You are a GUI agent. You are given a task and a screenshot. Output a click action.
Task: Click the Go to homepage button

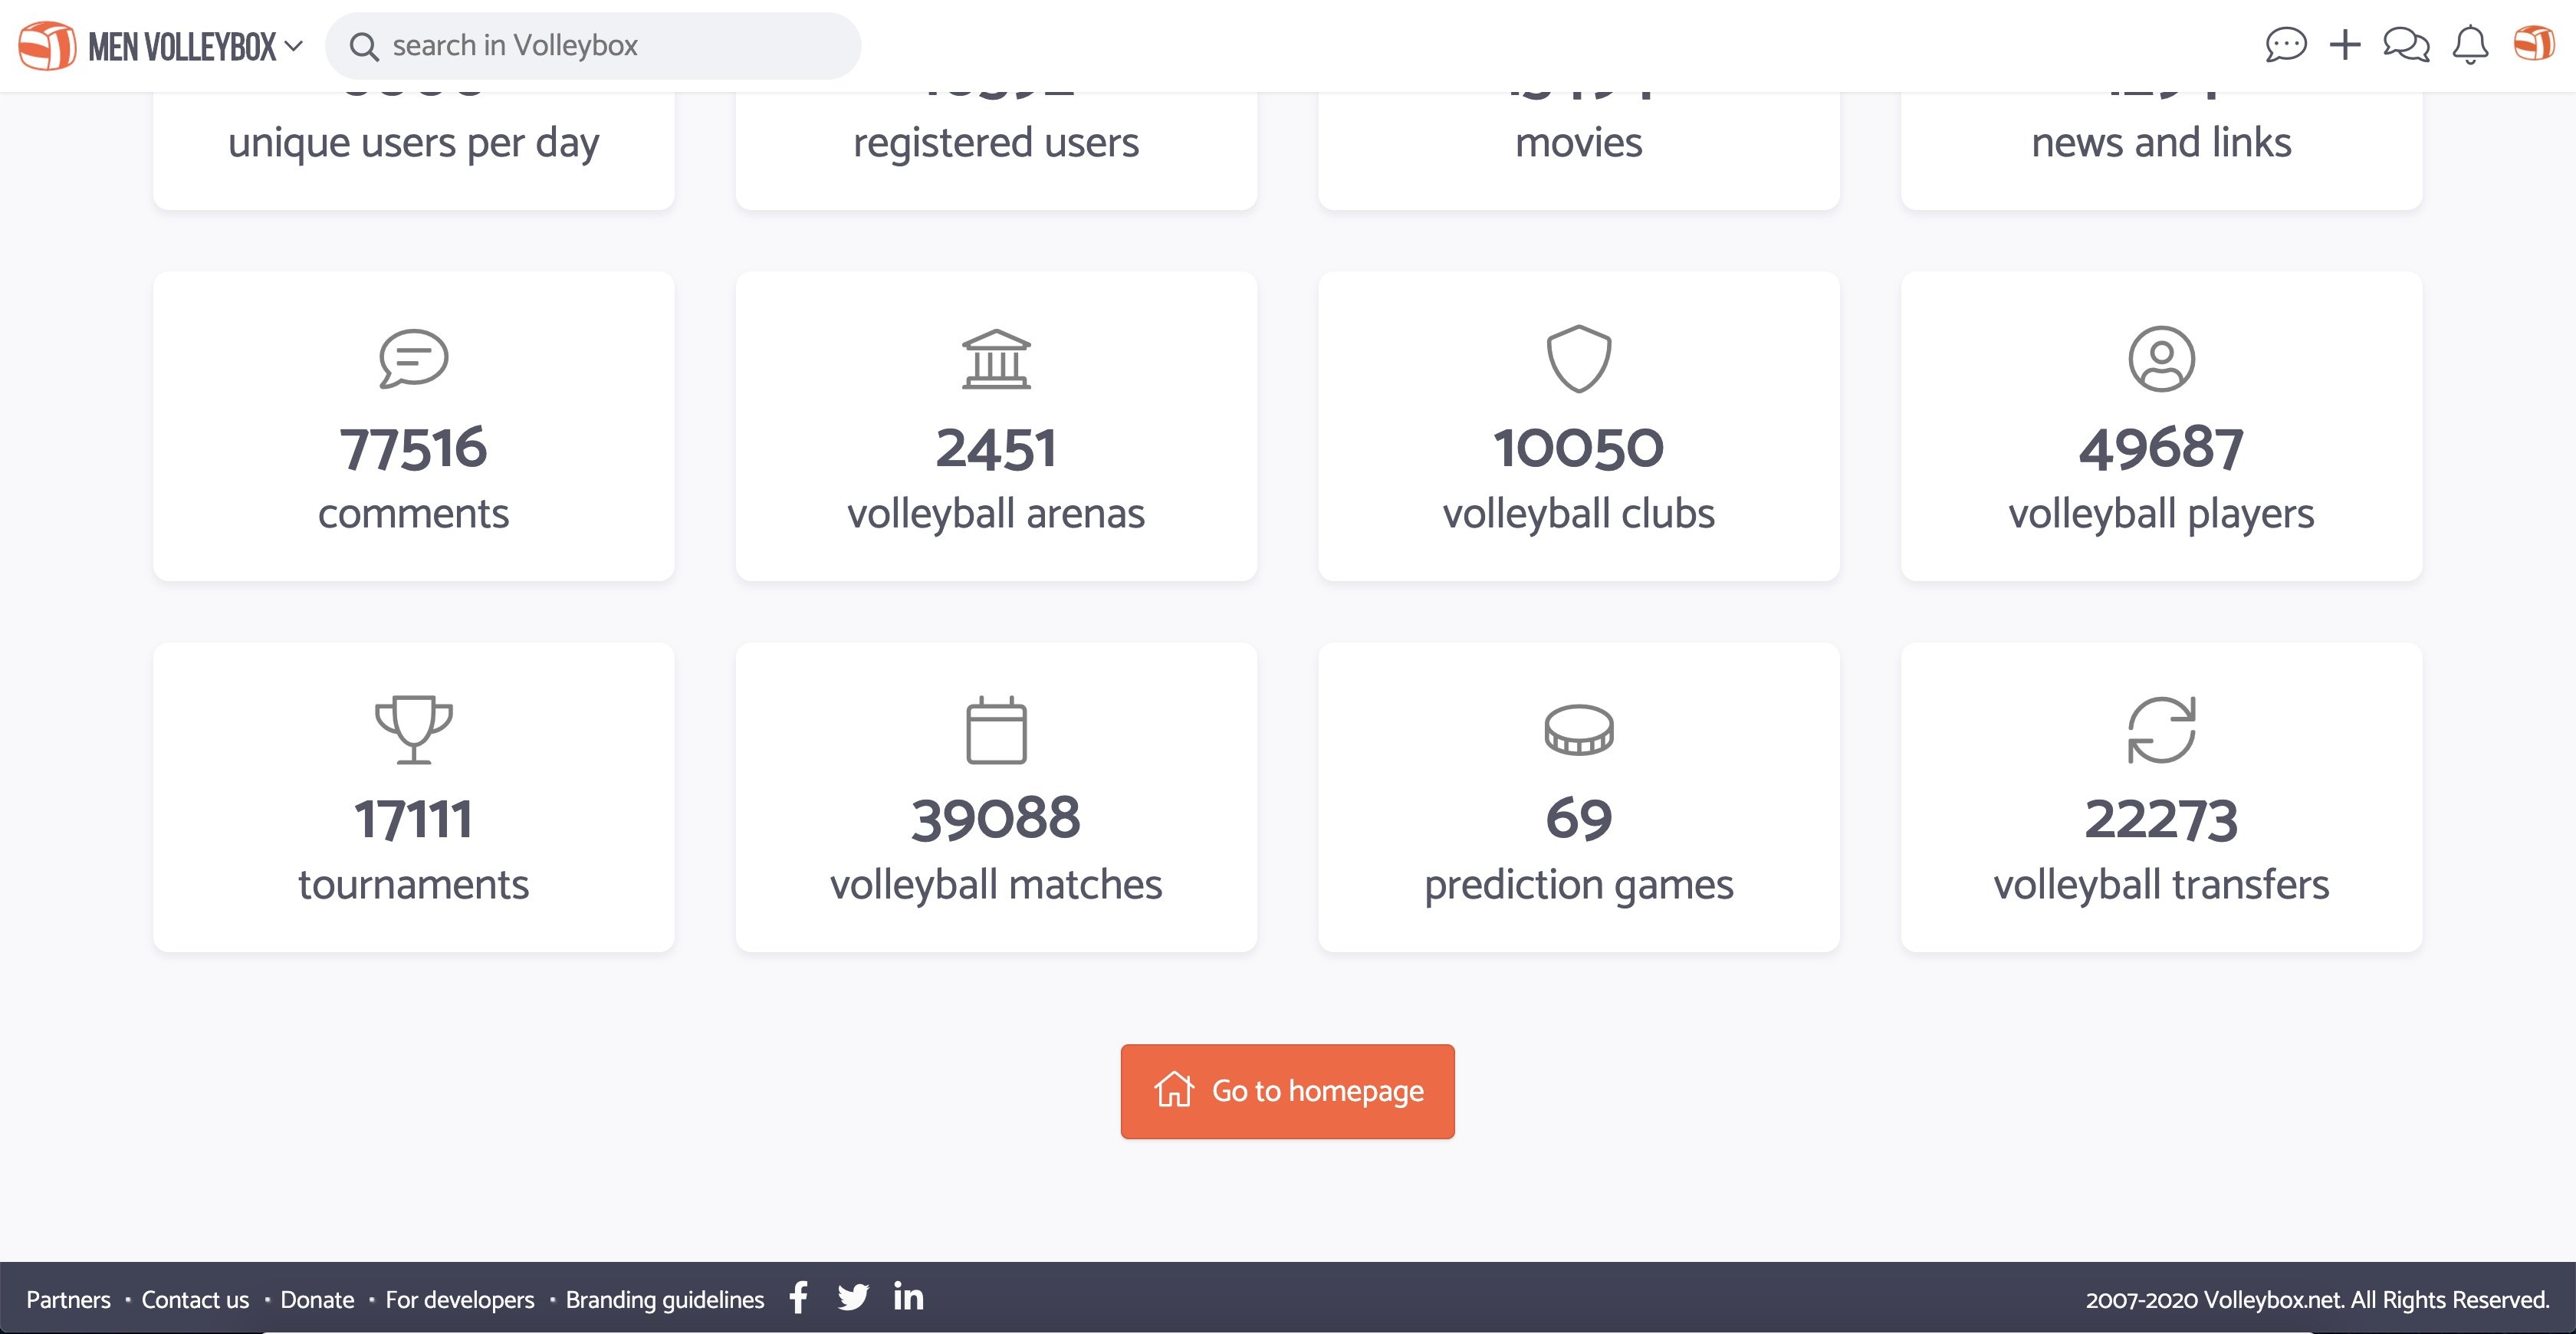coord(1288,1092)
